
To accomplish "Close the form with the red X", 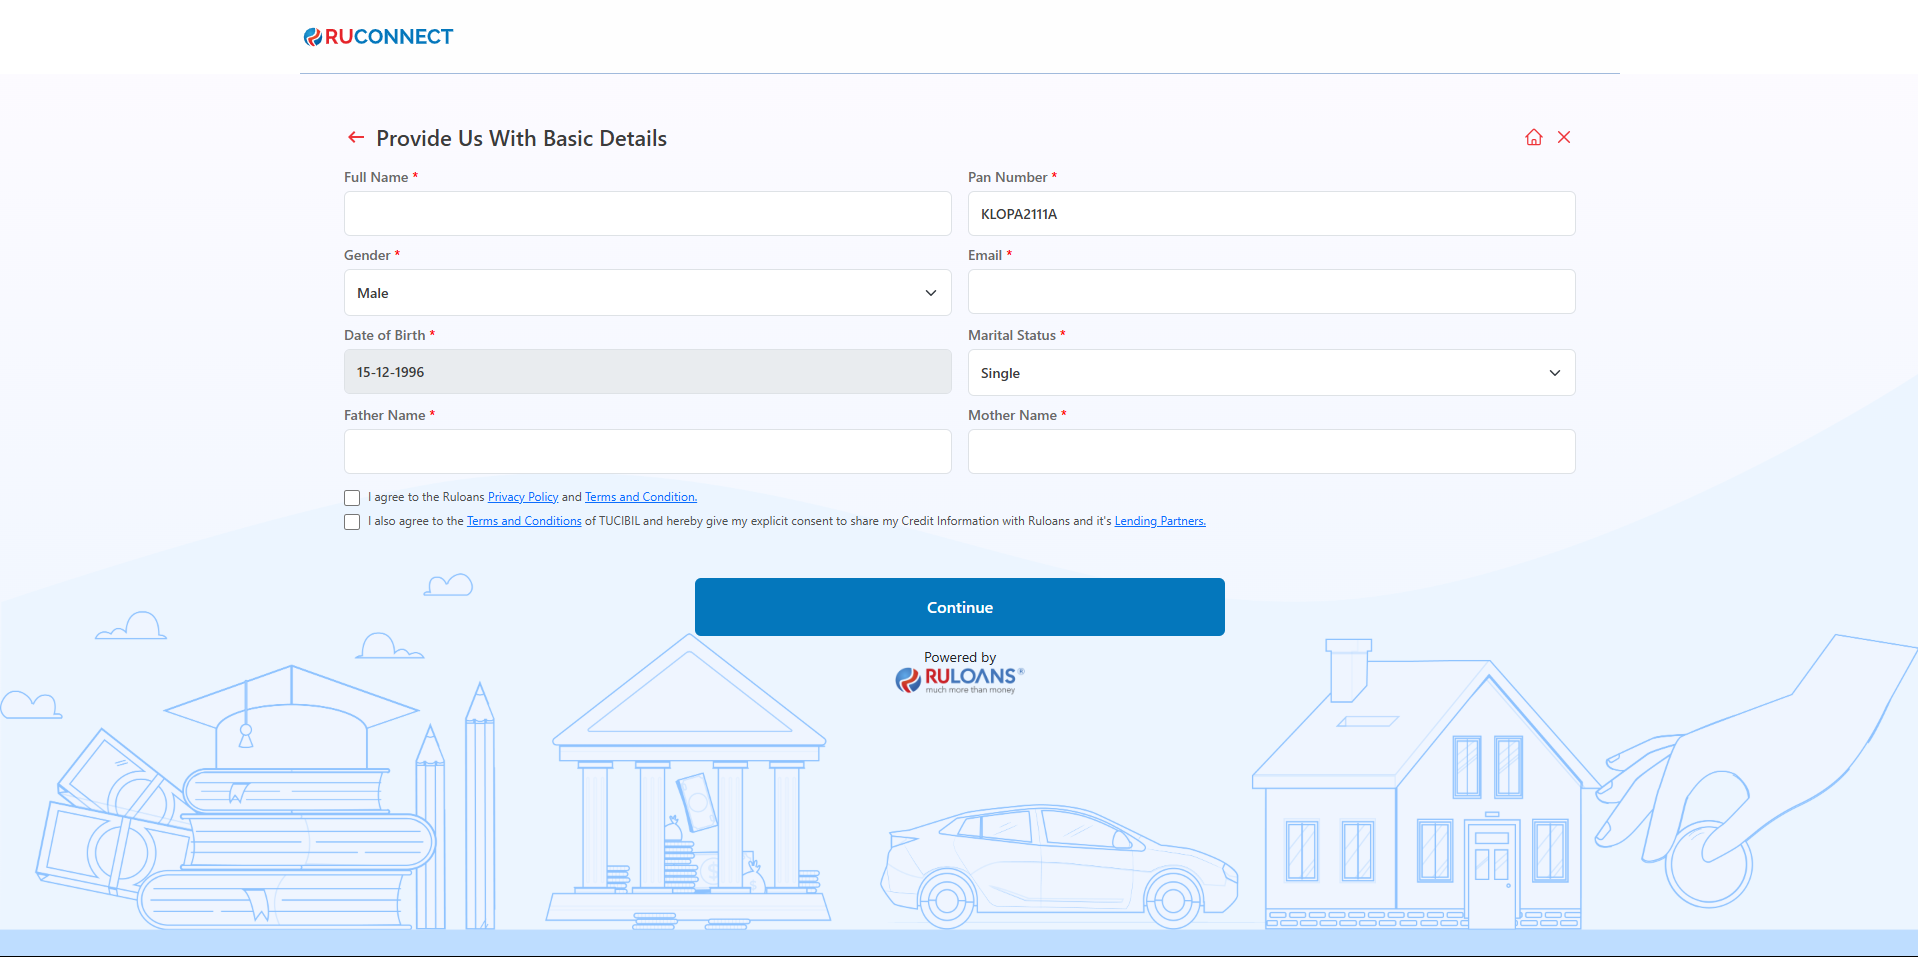I will [x=1564, y=138].
